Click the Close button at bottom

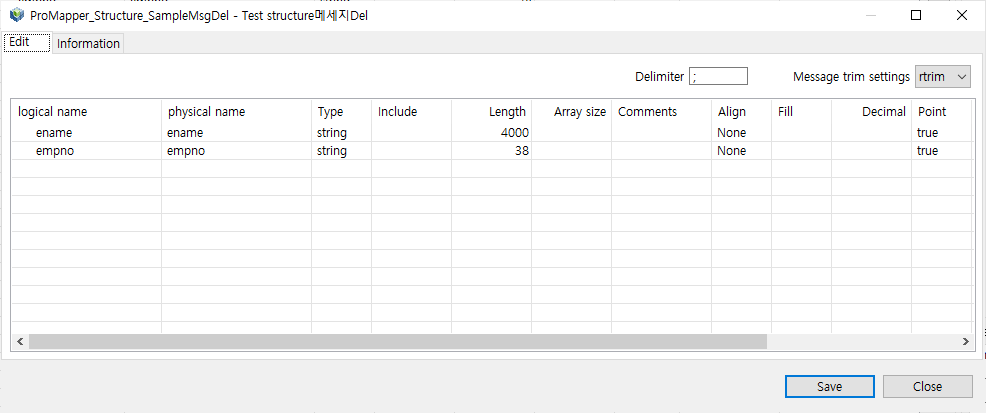[x=927, y=386]
